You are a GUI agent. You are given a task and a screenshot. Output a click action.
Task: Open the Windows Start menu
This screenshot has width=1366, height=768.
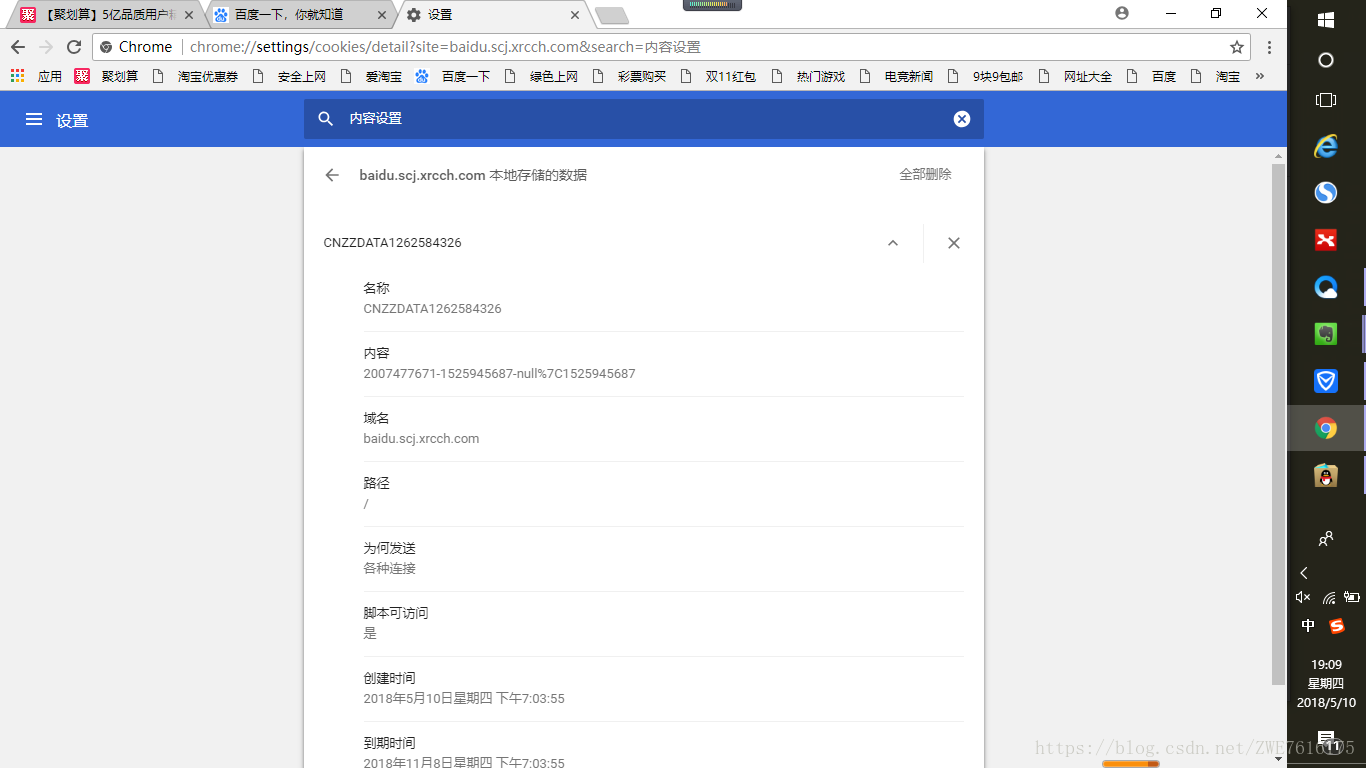[1326, 19]
